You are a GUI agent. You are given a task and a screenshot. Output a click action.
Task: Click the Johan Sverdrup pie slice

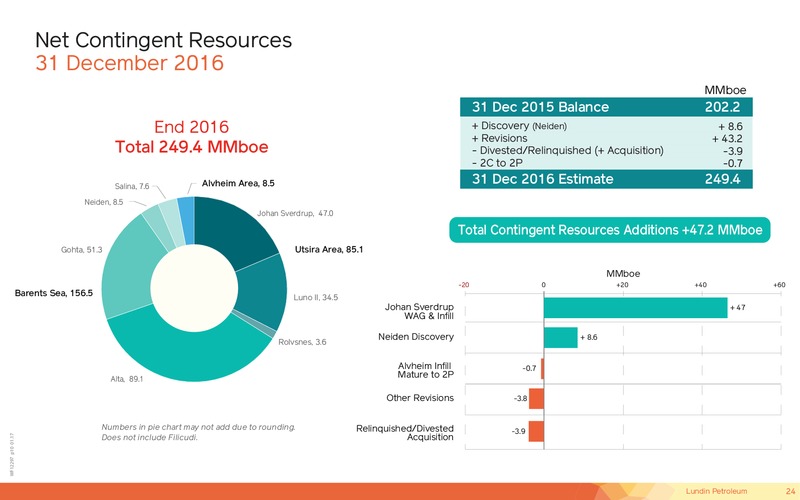pyautogui.click(x=234, y=230)
